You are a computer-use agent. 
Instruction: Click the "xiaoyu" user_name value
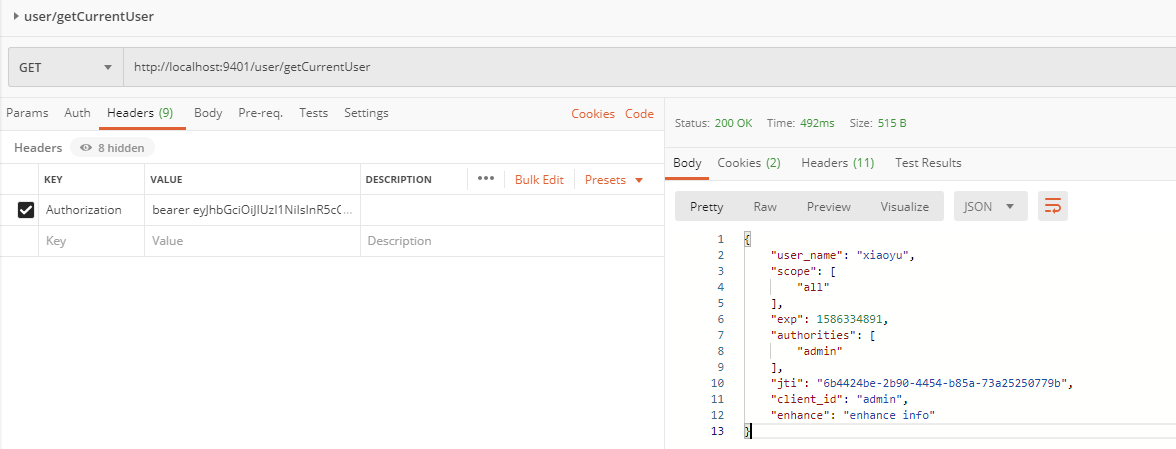tap(884, 255)
